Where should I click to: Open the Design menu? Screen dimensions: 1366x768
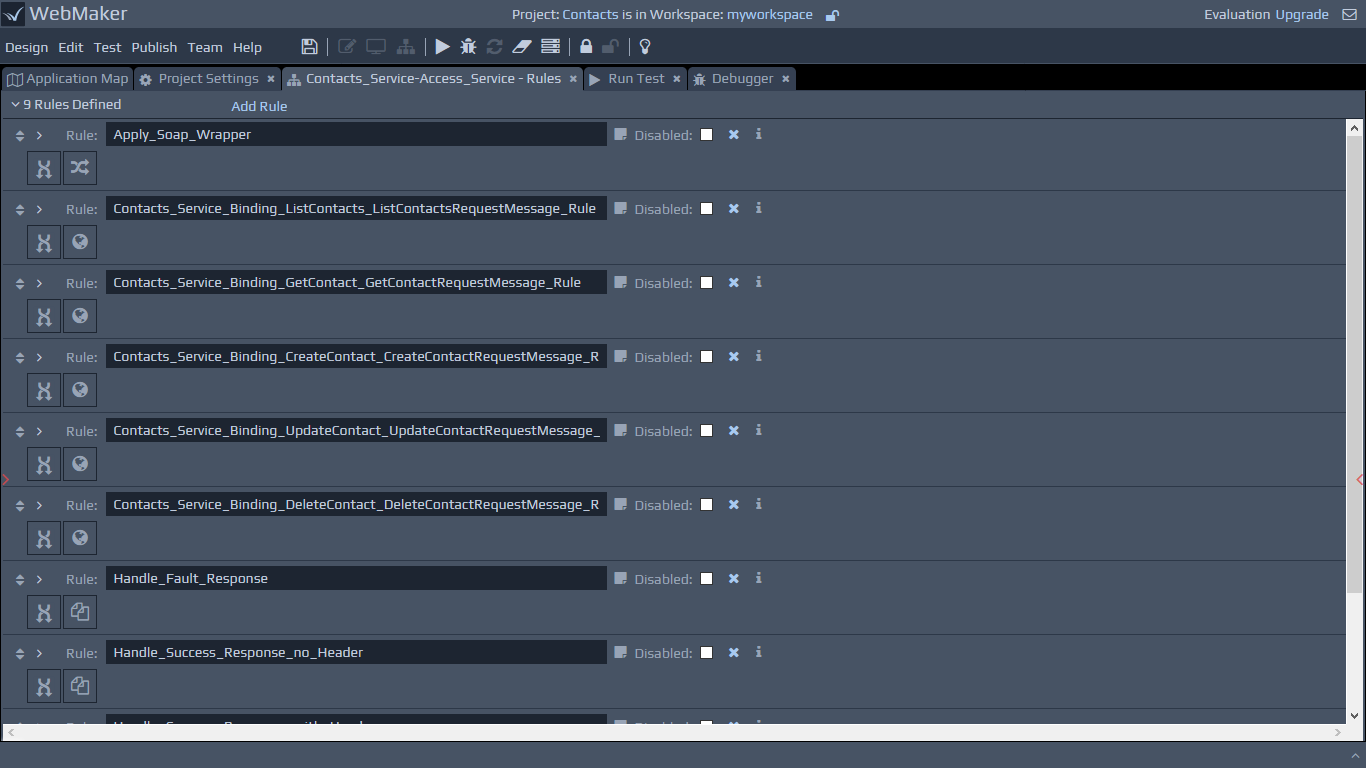coord(27,47)
